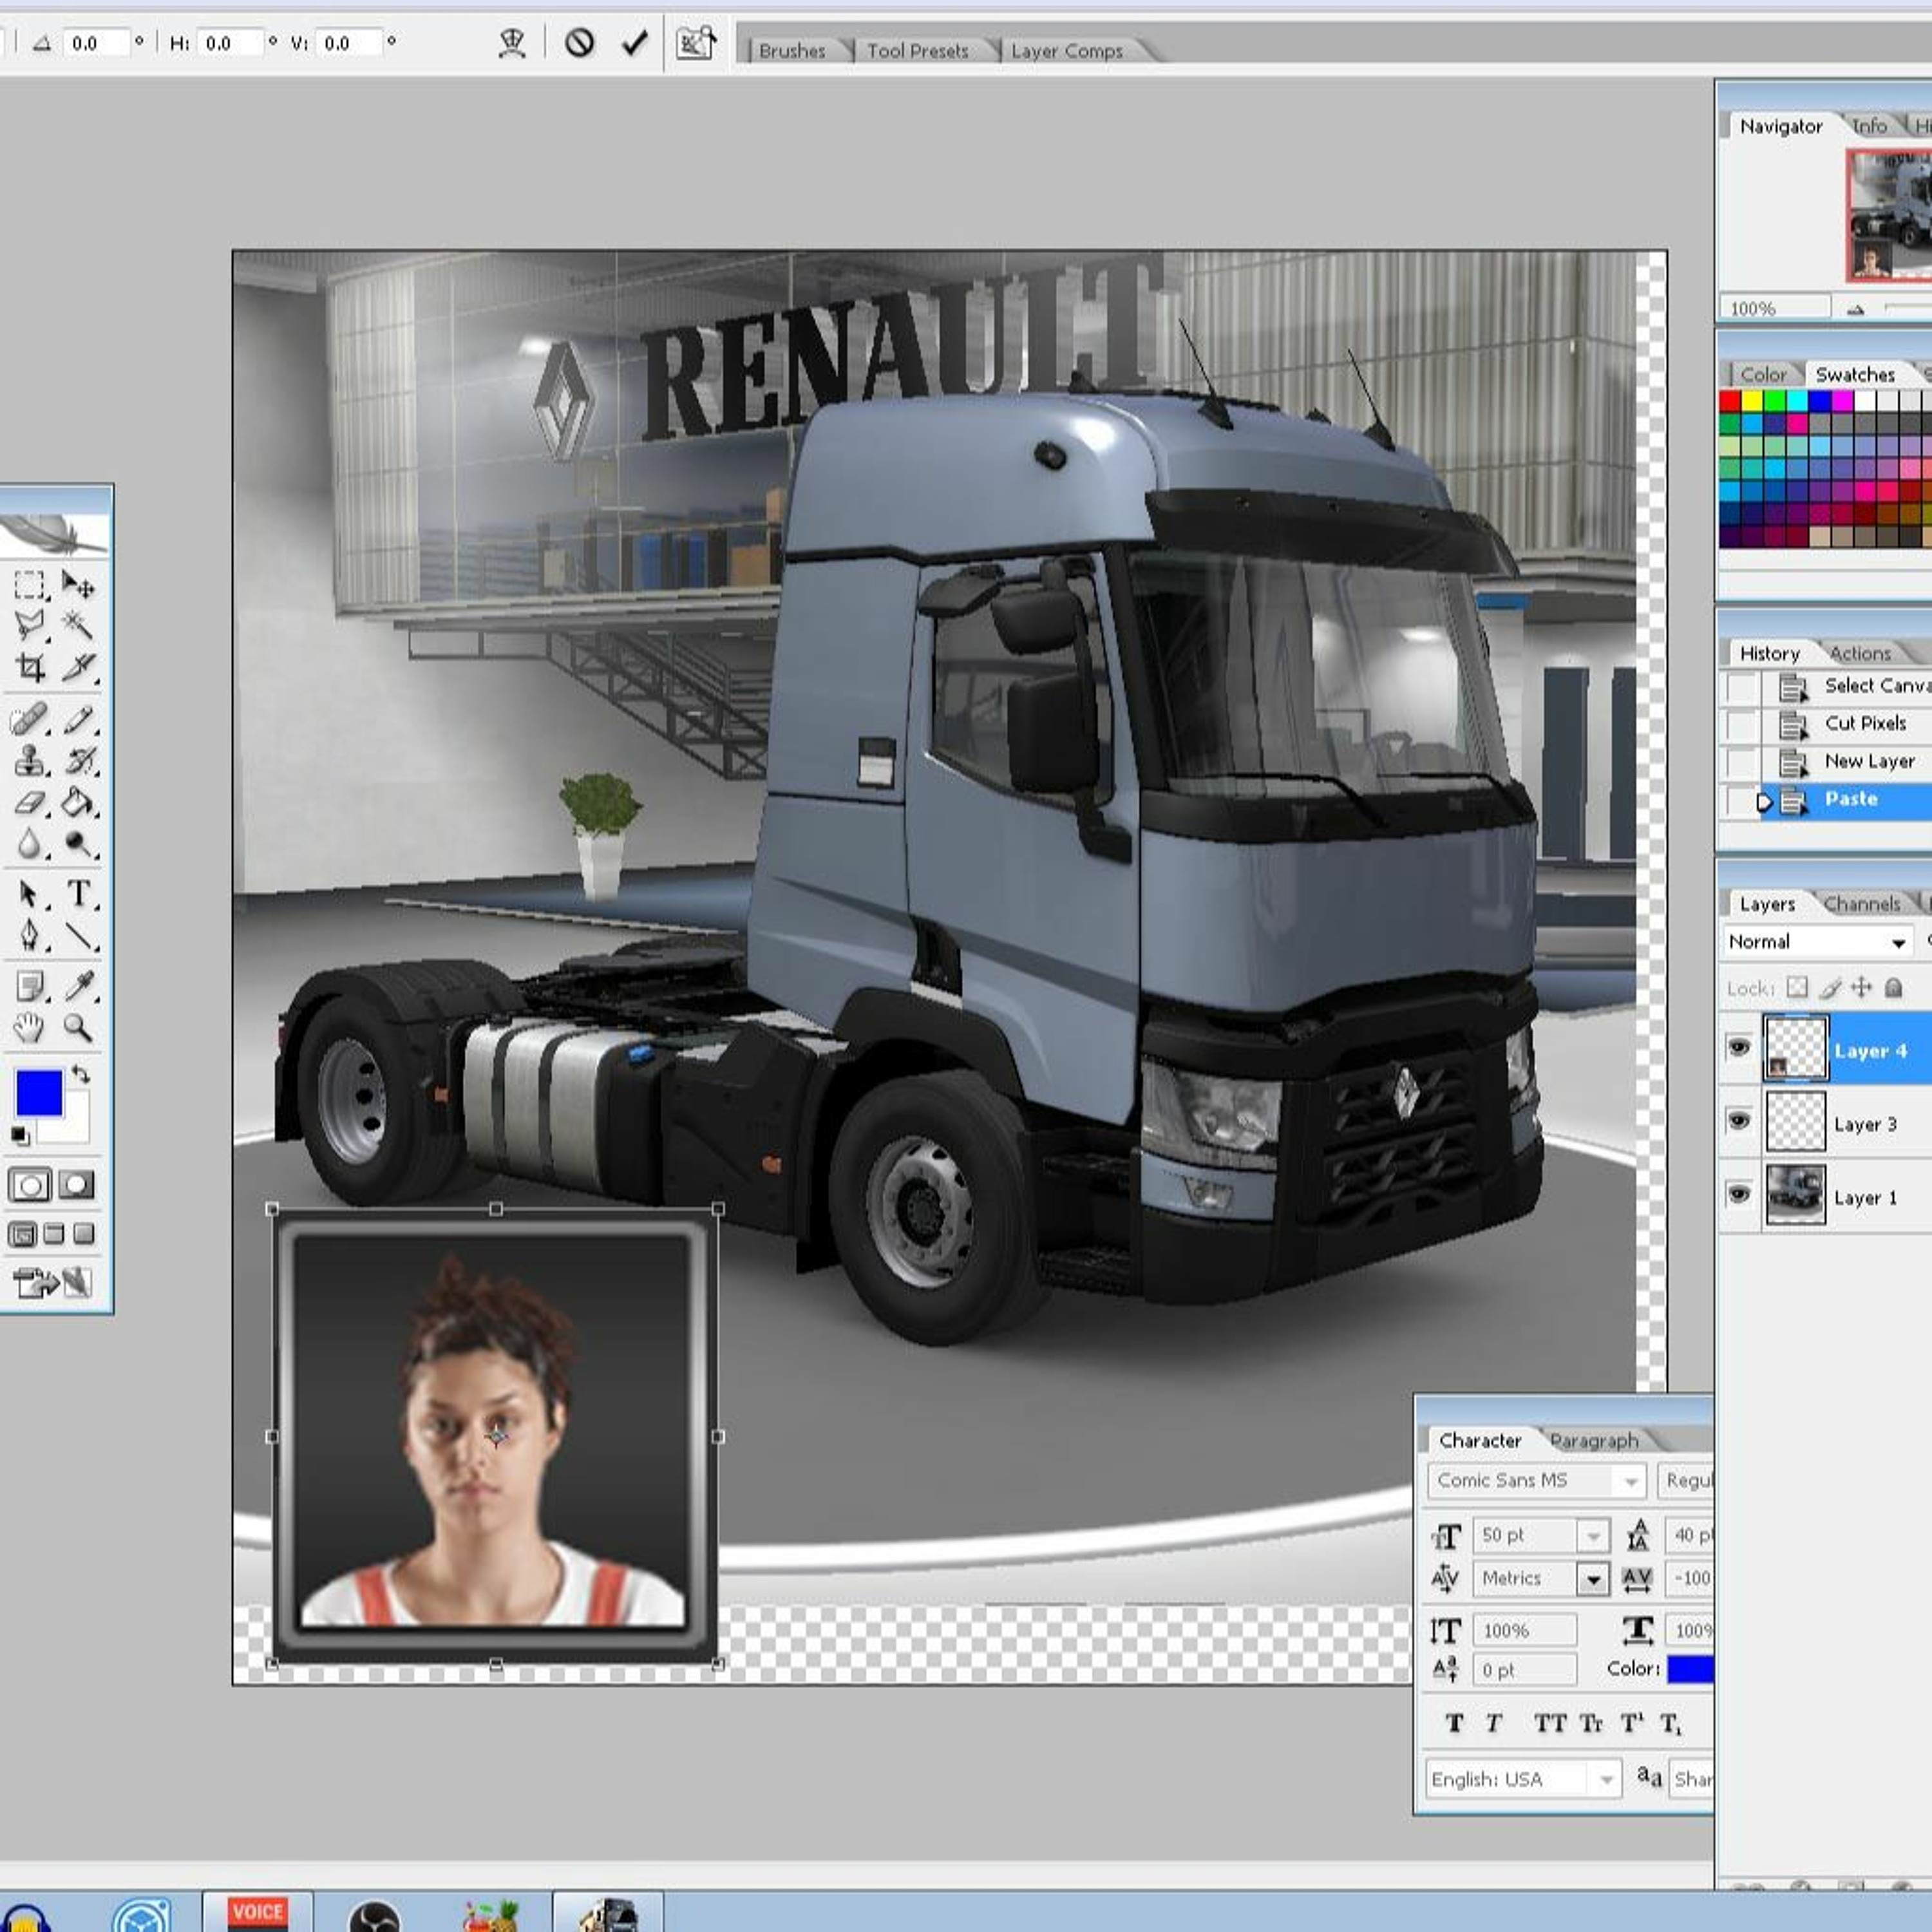This screenshot has width=1932, height=1932.
Task: Pick the red swatch in Swatches panel
Action: [1731, 402]
